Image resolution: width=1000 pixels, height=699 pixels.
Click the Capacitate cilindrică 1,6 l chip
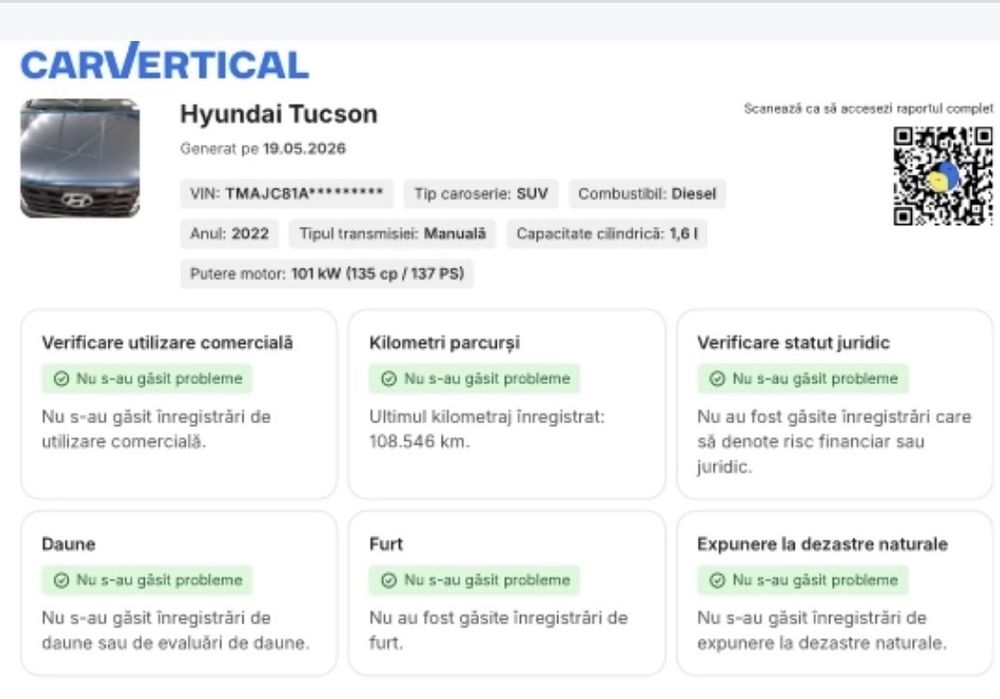607,233
